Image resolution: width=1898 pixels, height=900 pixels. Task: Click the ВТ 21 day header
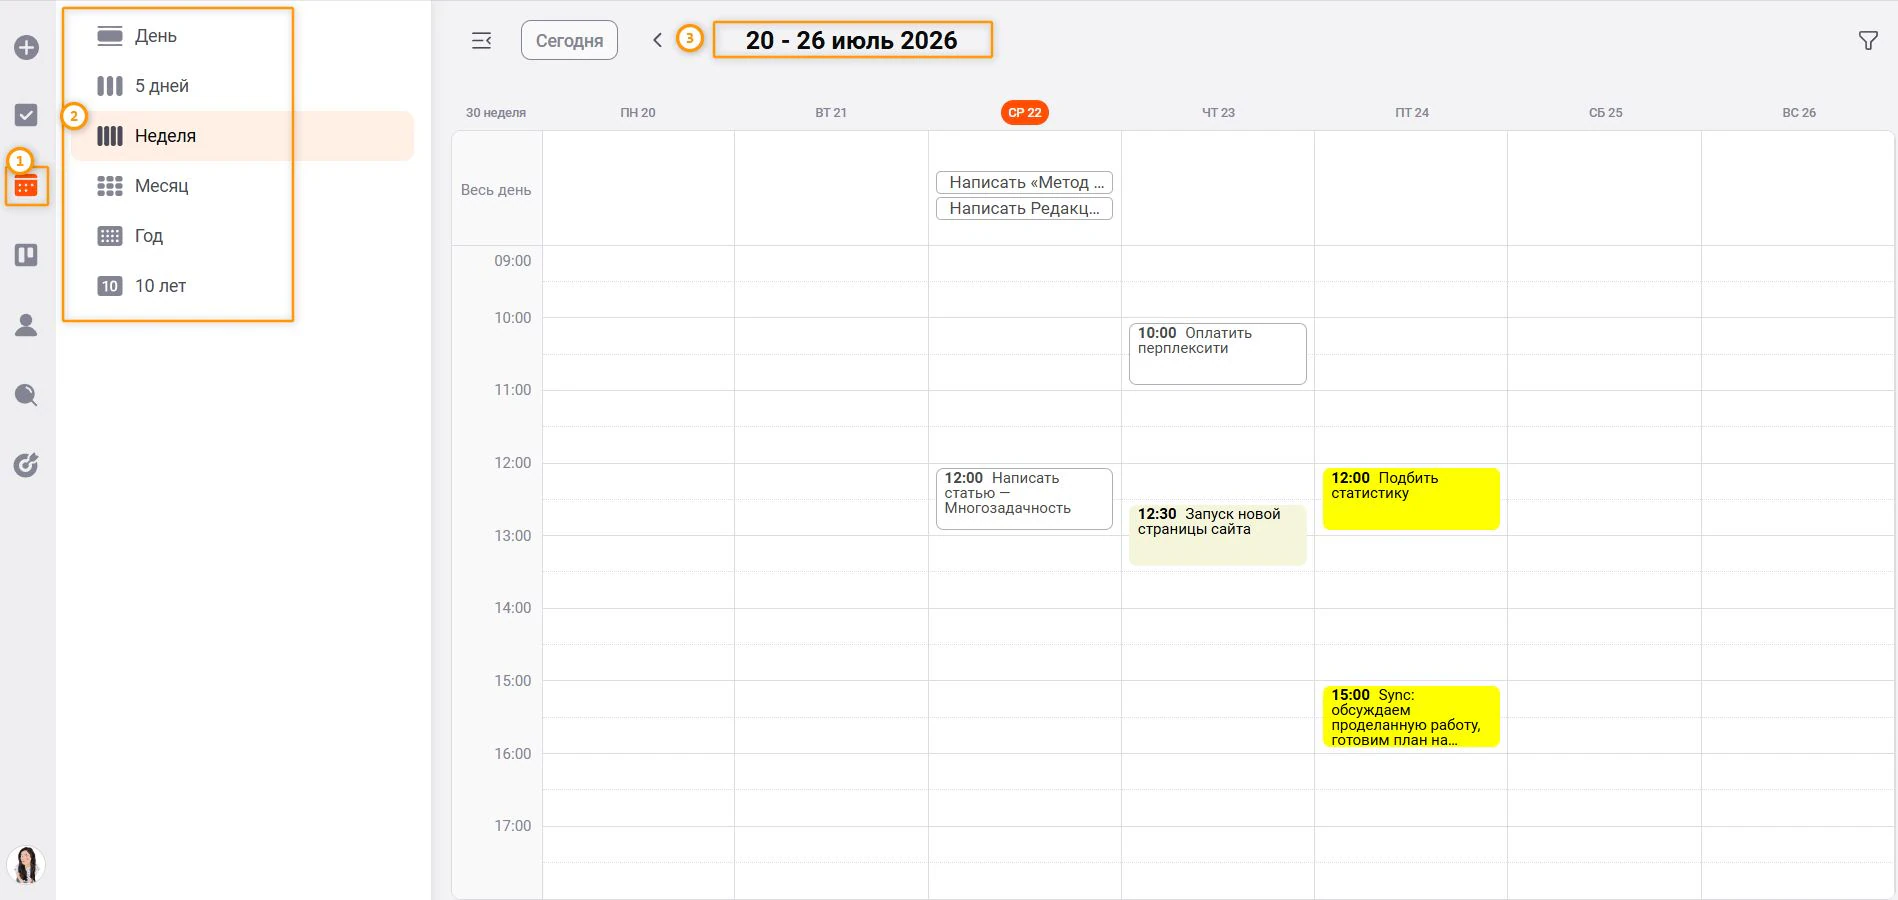831,113
